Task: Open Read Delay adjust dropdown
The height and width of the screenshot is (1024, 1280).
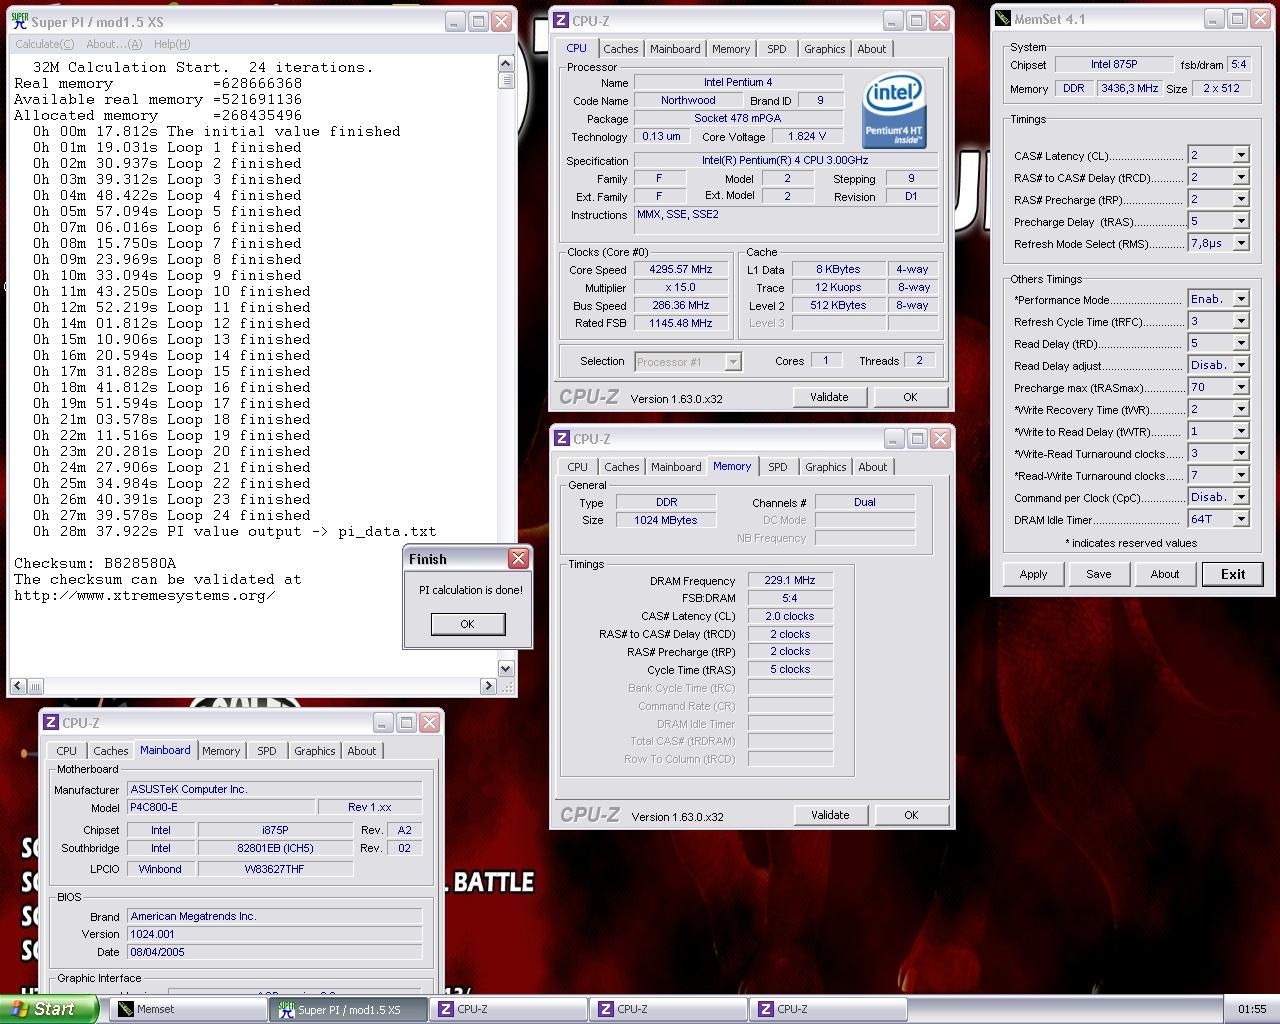Action: point(1240,365)
